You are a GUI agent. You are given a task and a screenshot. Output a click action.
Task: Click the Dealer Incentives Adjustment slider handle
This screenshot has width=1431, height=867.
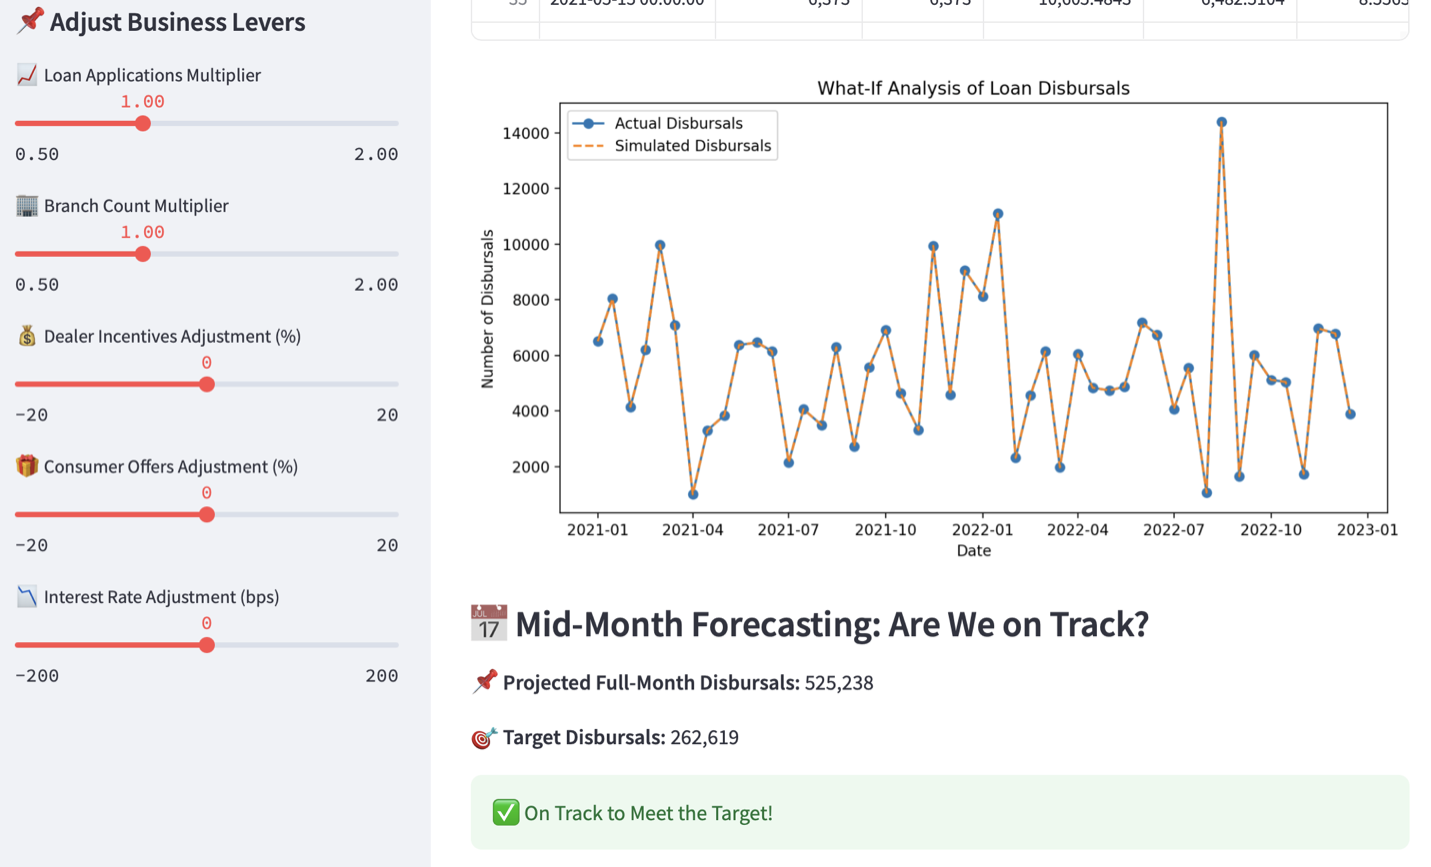point(207,384)
